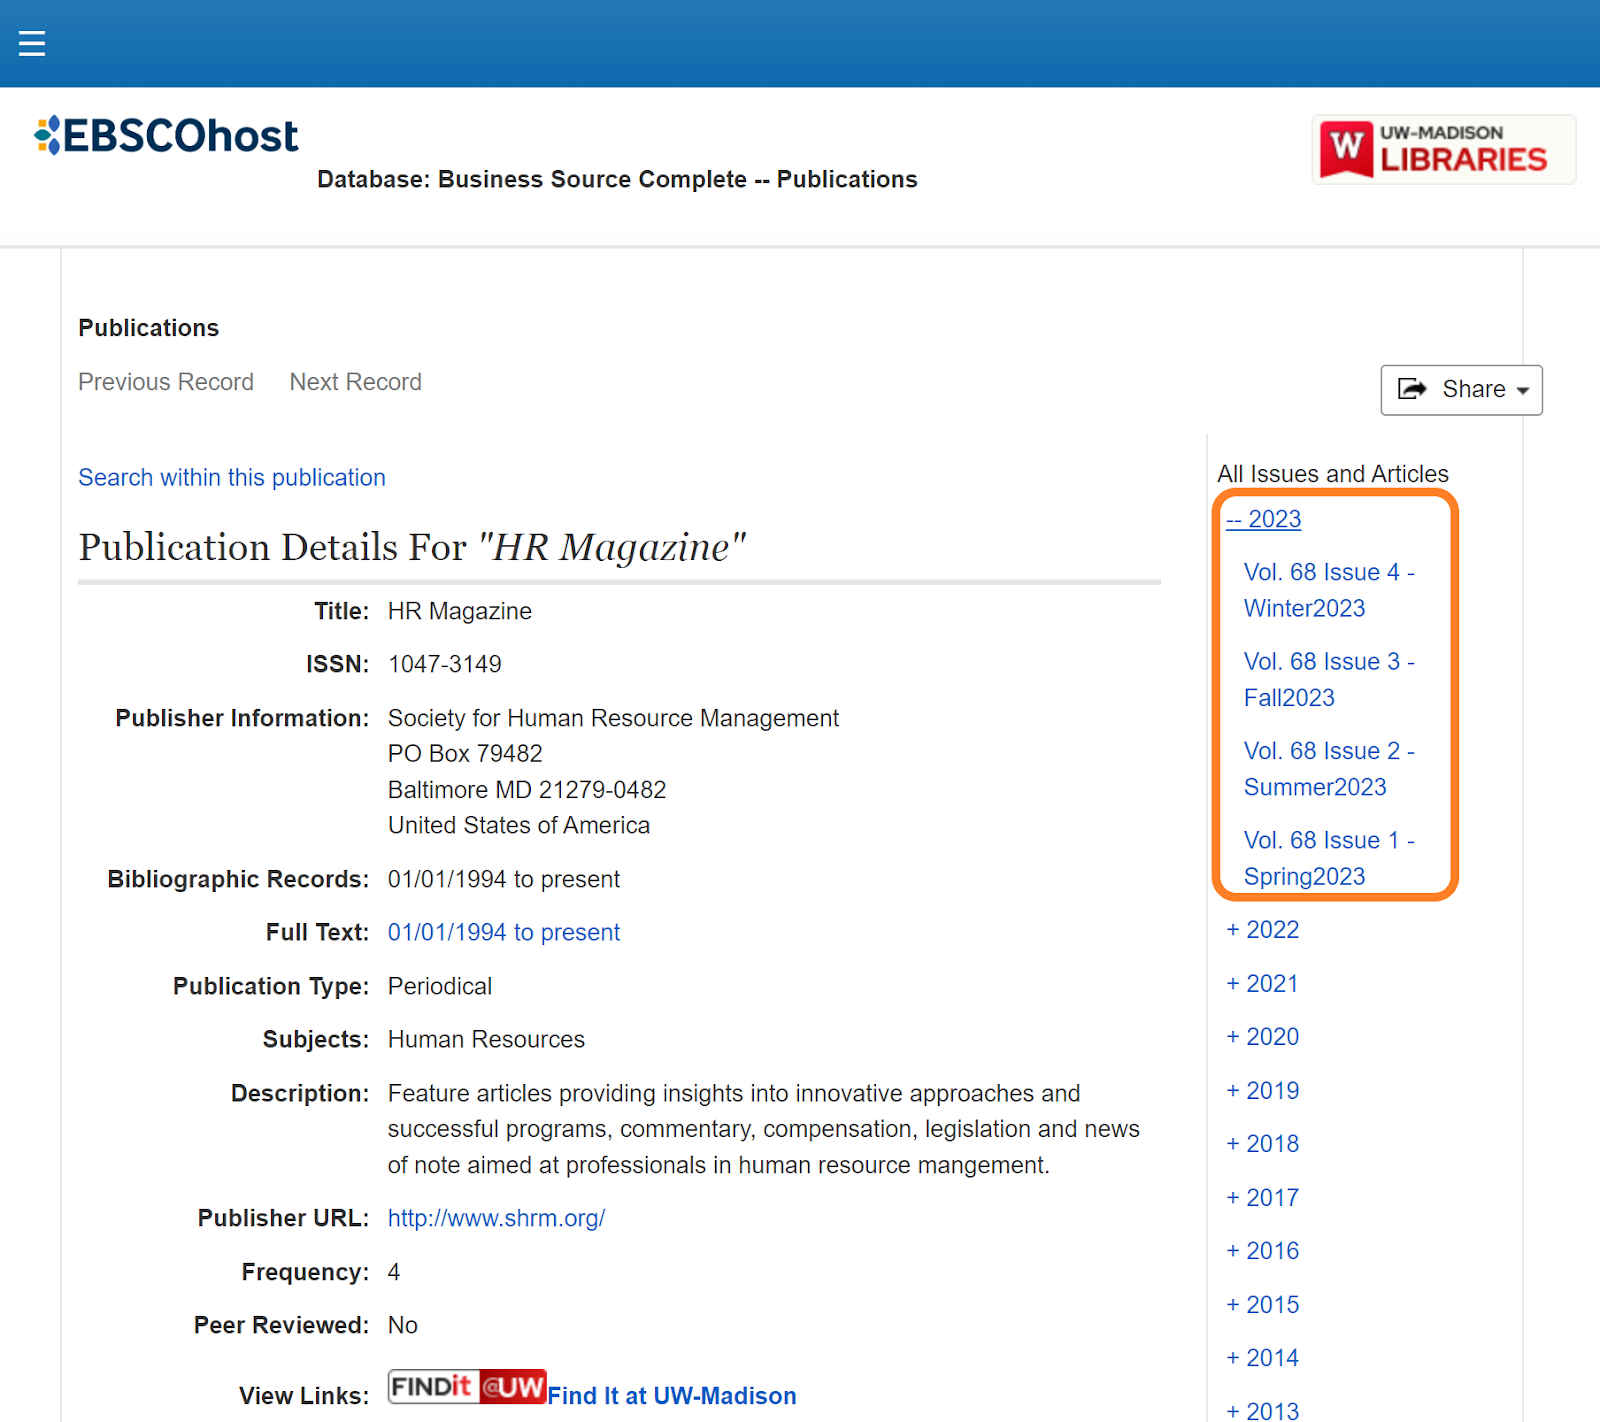Expand the 2019 issues
The image size is (1600, 1422).
(1262, 1090)
